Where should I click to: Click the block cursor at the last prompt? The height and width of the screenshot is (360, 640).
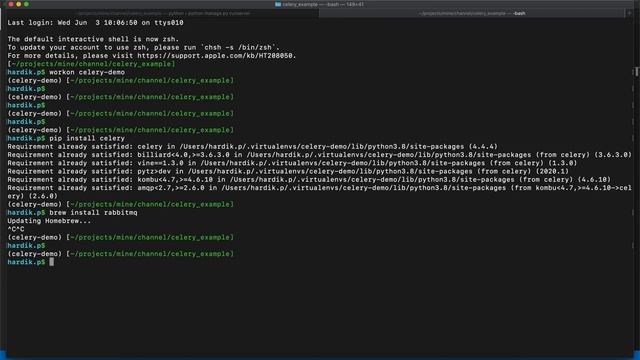pyautogui.click(x=51, y=262)
